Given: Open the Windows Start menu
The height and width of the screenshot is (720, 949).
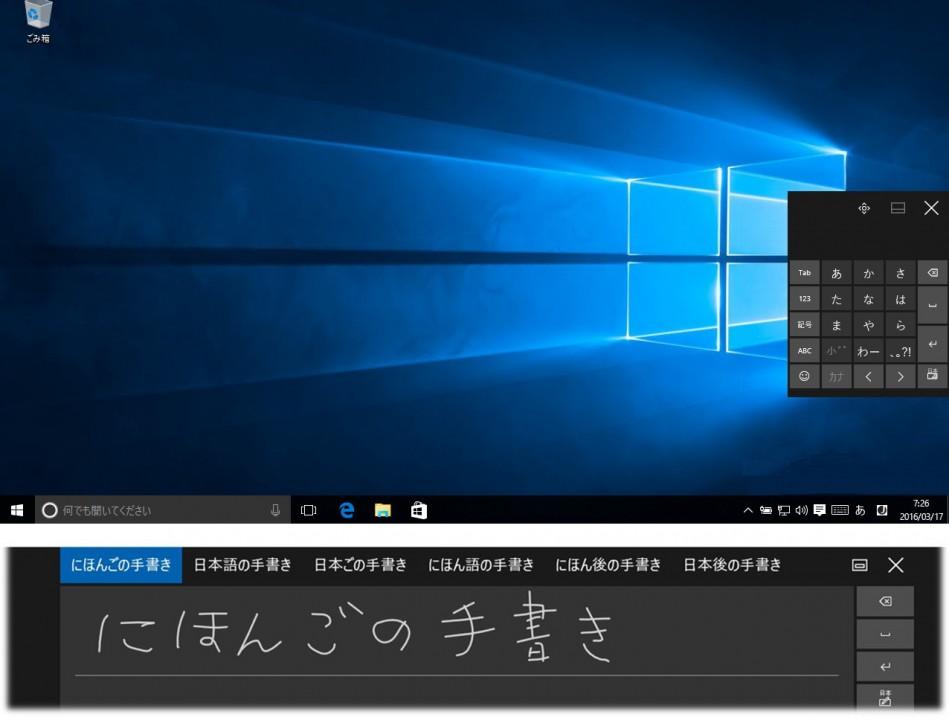Looking at the screenshot, I should pos(17,510).
